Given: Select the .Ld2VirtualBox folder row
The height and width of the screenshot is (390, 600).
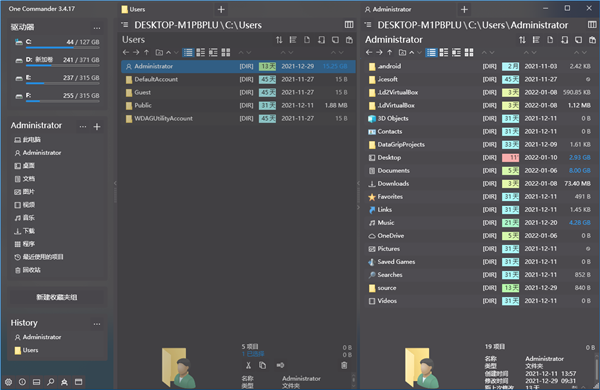Looking at the screenshot, I should (x=480, y=92).
